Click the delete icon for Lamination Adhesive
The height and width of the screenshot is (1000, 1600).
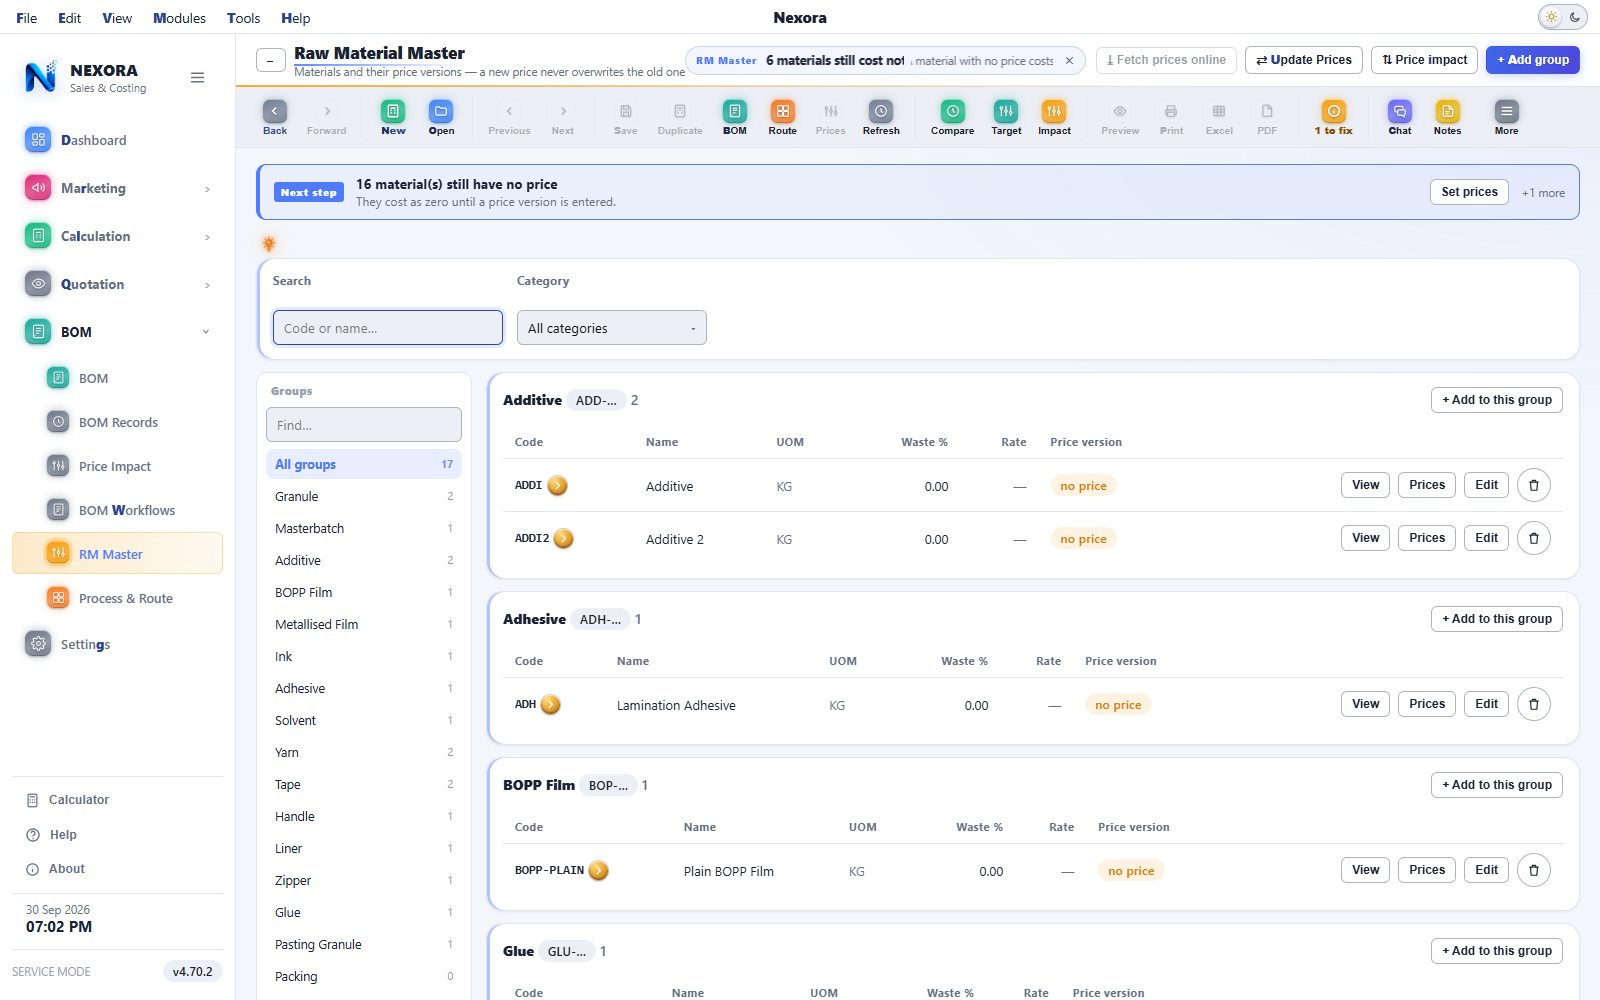coord(1534,704)
